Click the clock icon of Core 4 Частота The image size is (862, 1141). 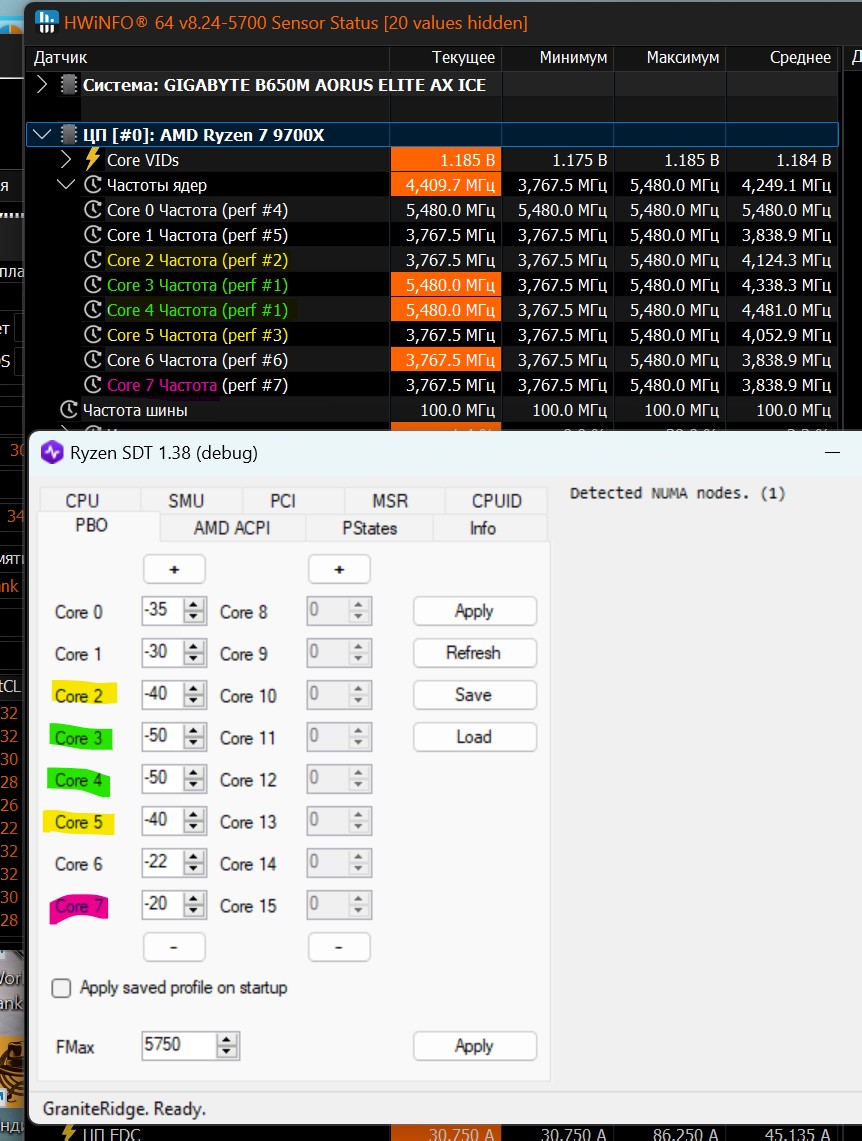pos(92,310)
